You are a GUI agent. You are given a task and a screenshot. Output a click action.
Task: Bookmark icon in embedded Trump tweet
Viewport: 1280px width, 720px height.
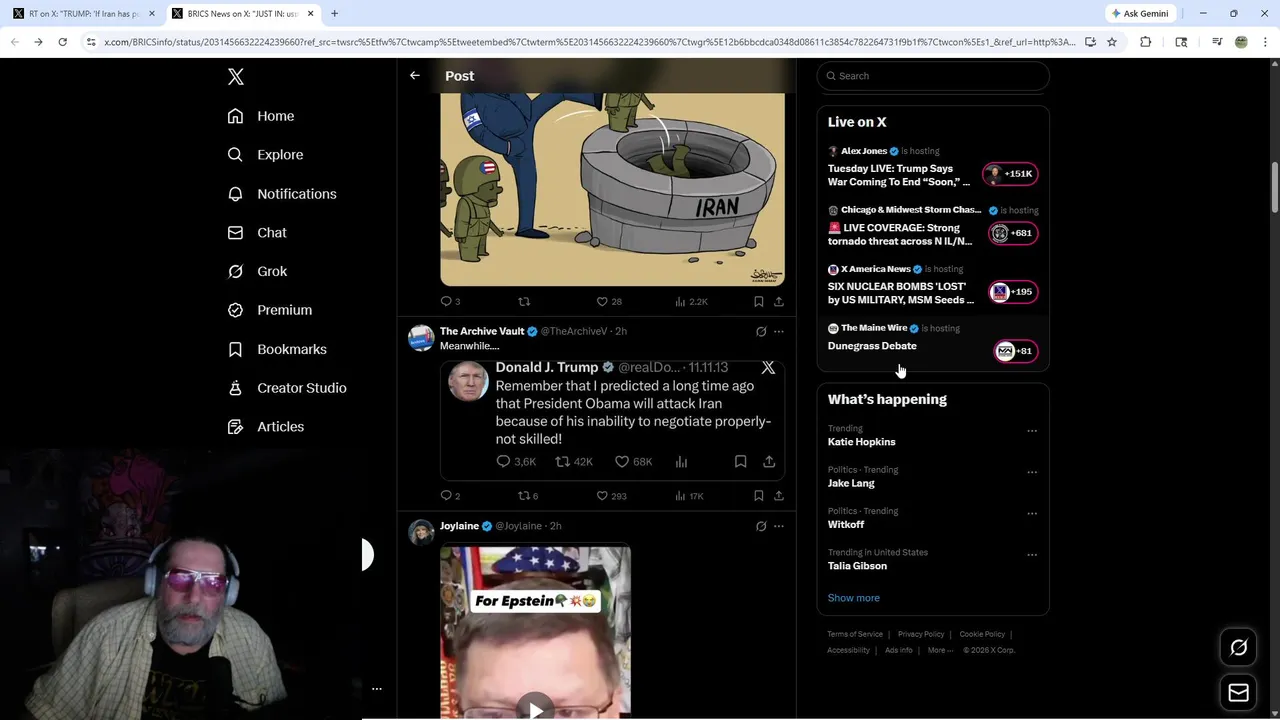coord(740,462)
